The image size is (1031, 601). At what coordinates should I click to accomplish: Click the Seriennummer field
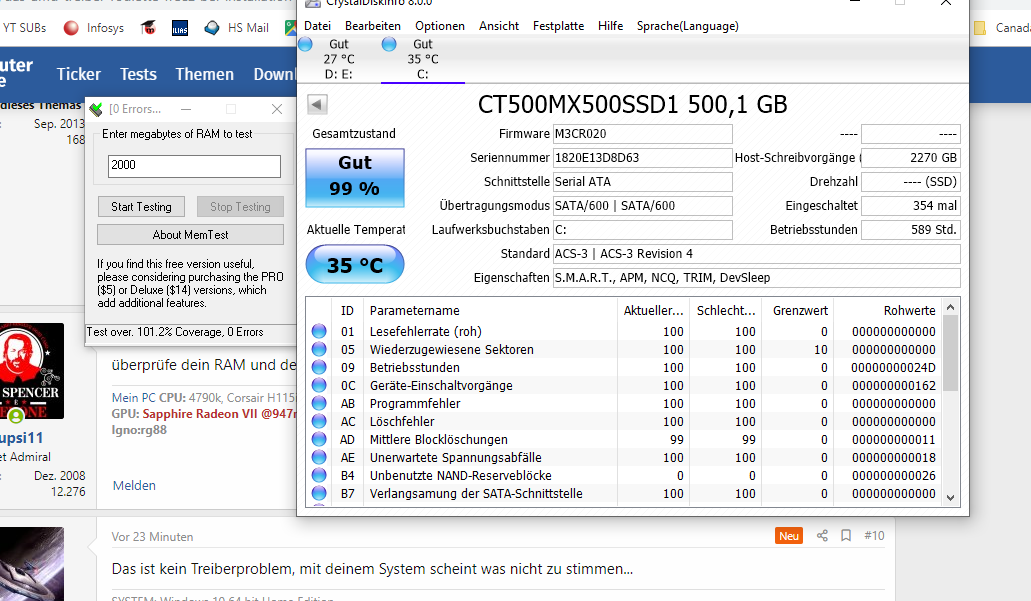click(x=642, y=158)
